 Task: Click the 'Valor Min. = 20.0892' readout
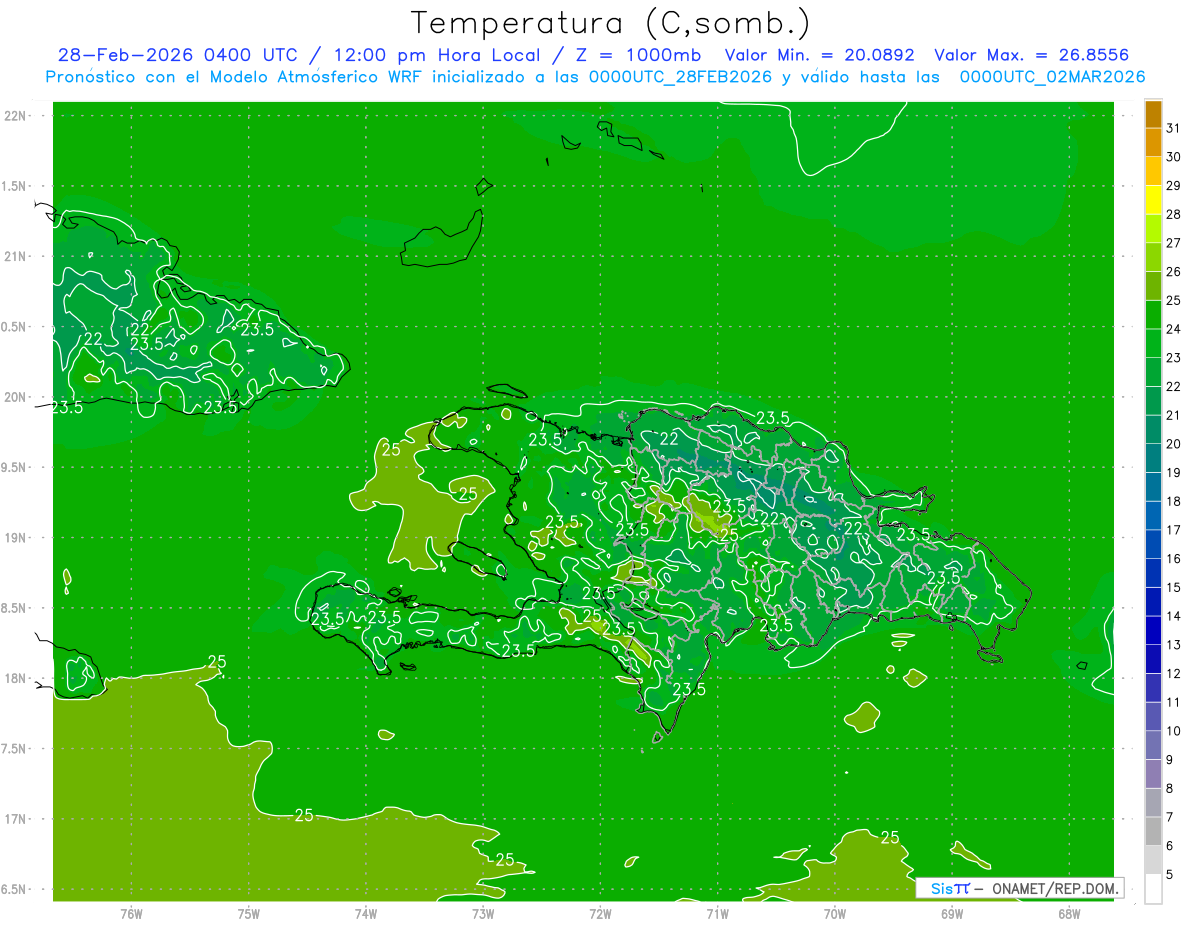pos(820,56)
